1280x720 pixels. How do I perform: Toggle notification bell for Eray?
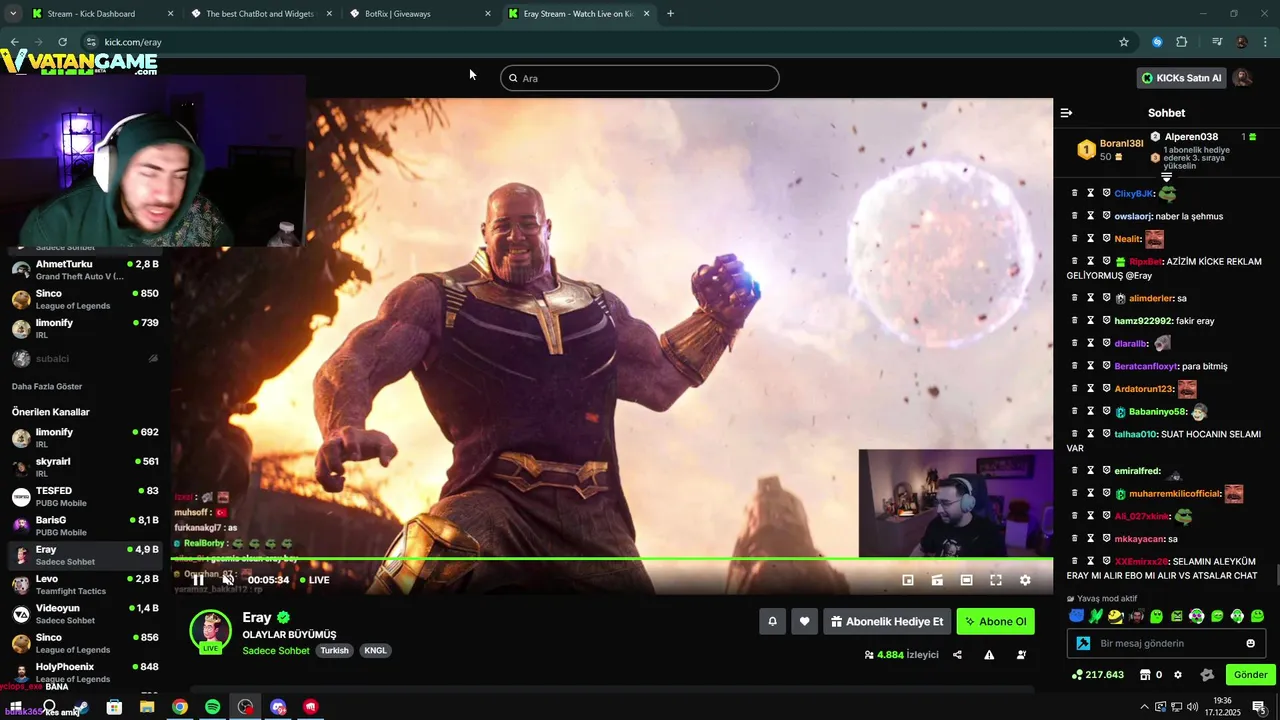click(772, 621)
